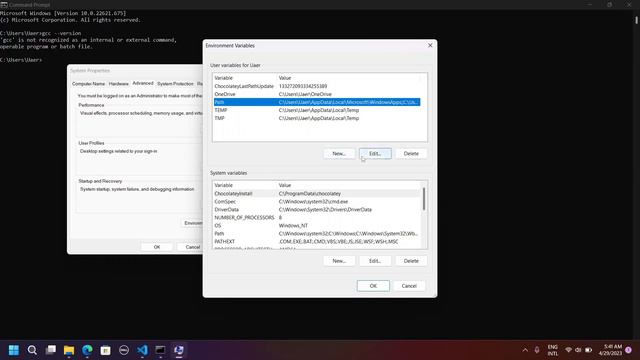Click the Windows_NT value cell
The image size is (640, 360).
point(293,225)
